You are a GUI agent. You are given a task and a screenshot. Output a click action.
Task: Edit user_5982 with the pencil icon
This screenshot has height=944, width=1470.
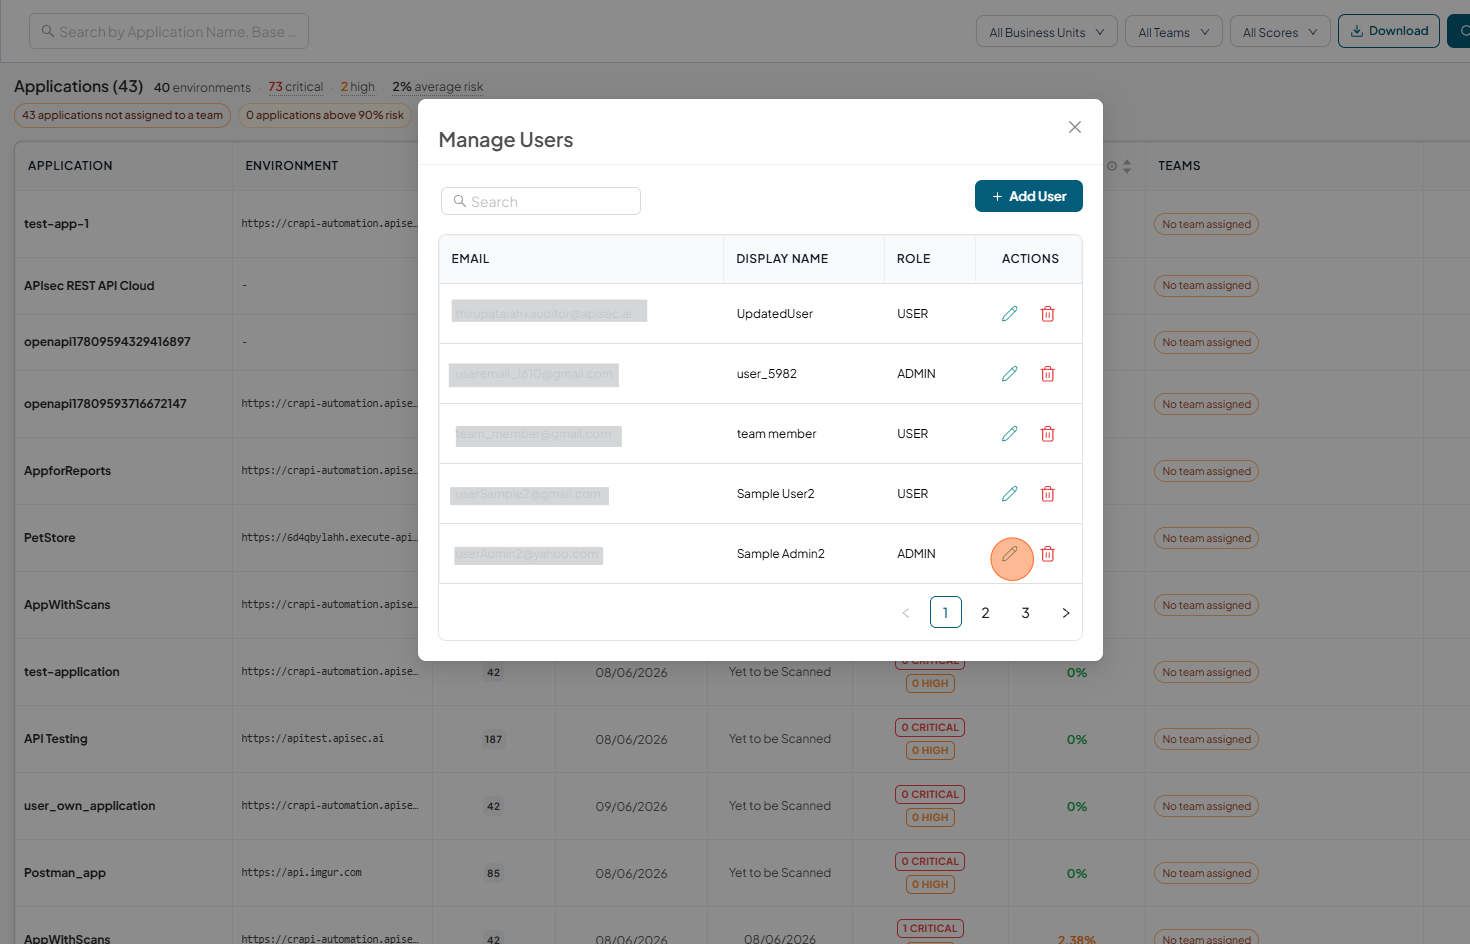pyautogui.click(x=1010, y=374)
